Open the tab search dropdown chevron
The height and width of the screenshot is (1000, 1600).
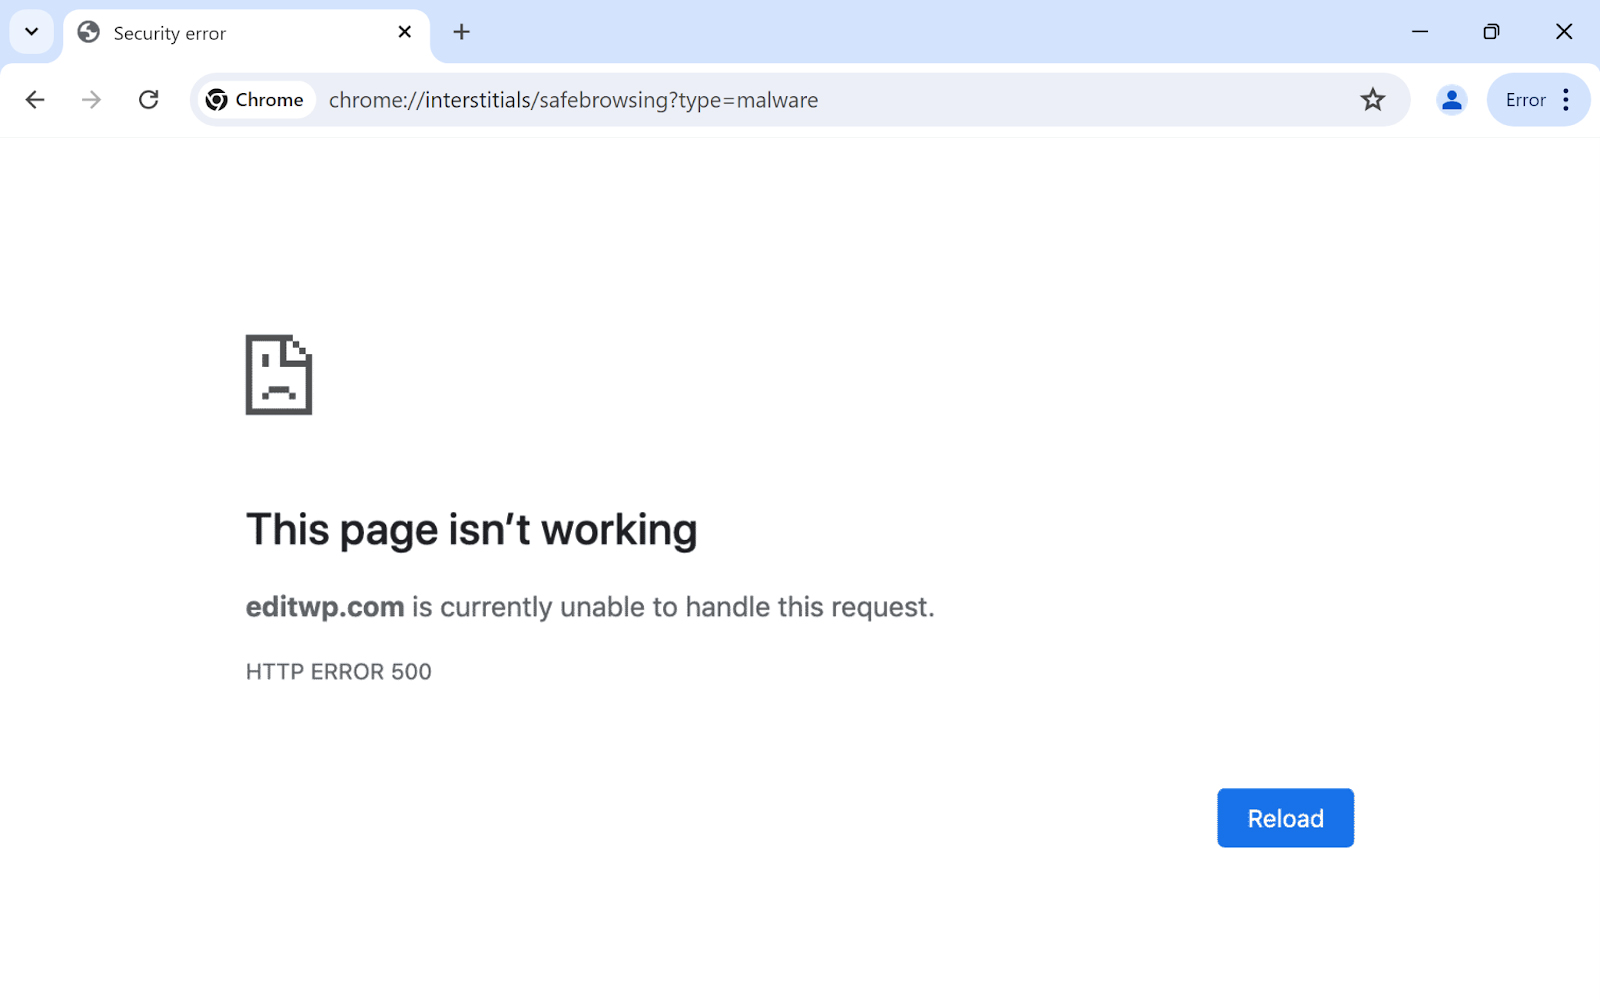(x=31, y=32)
